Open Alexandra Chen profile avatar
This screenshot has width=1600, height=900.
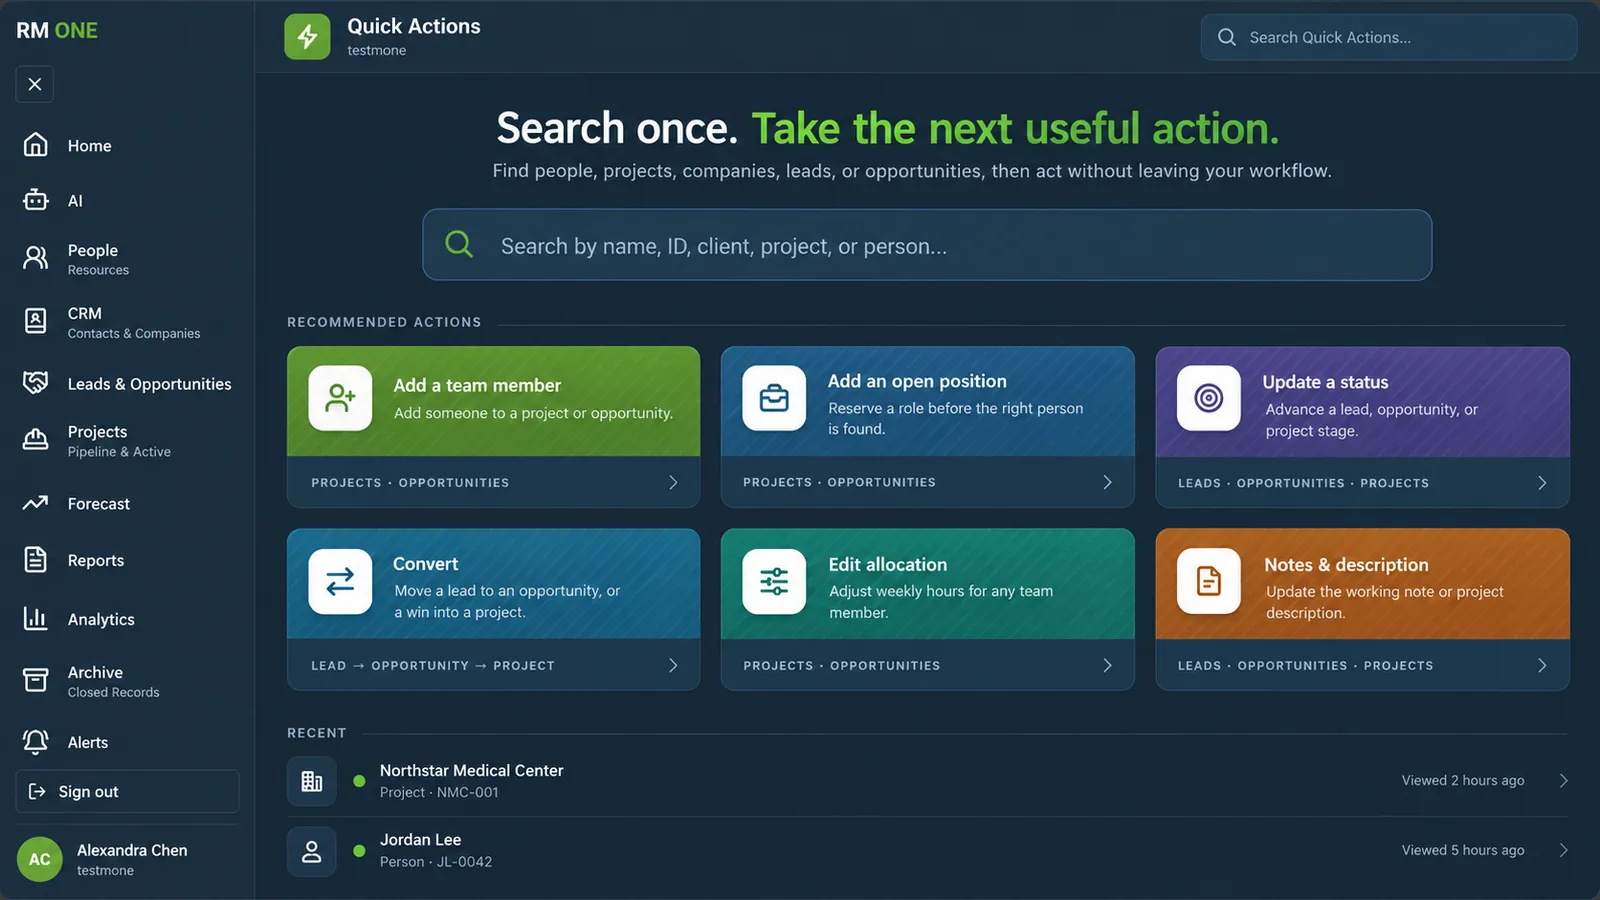[40, 859]
